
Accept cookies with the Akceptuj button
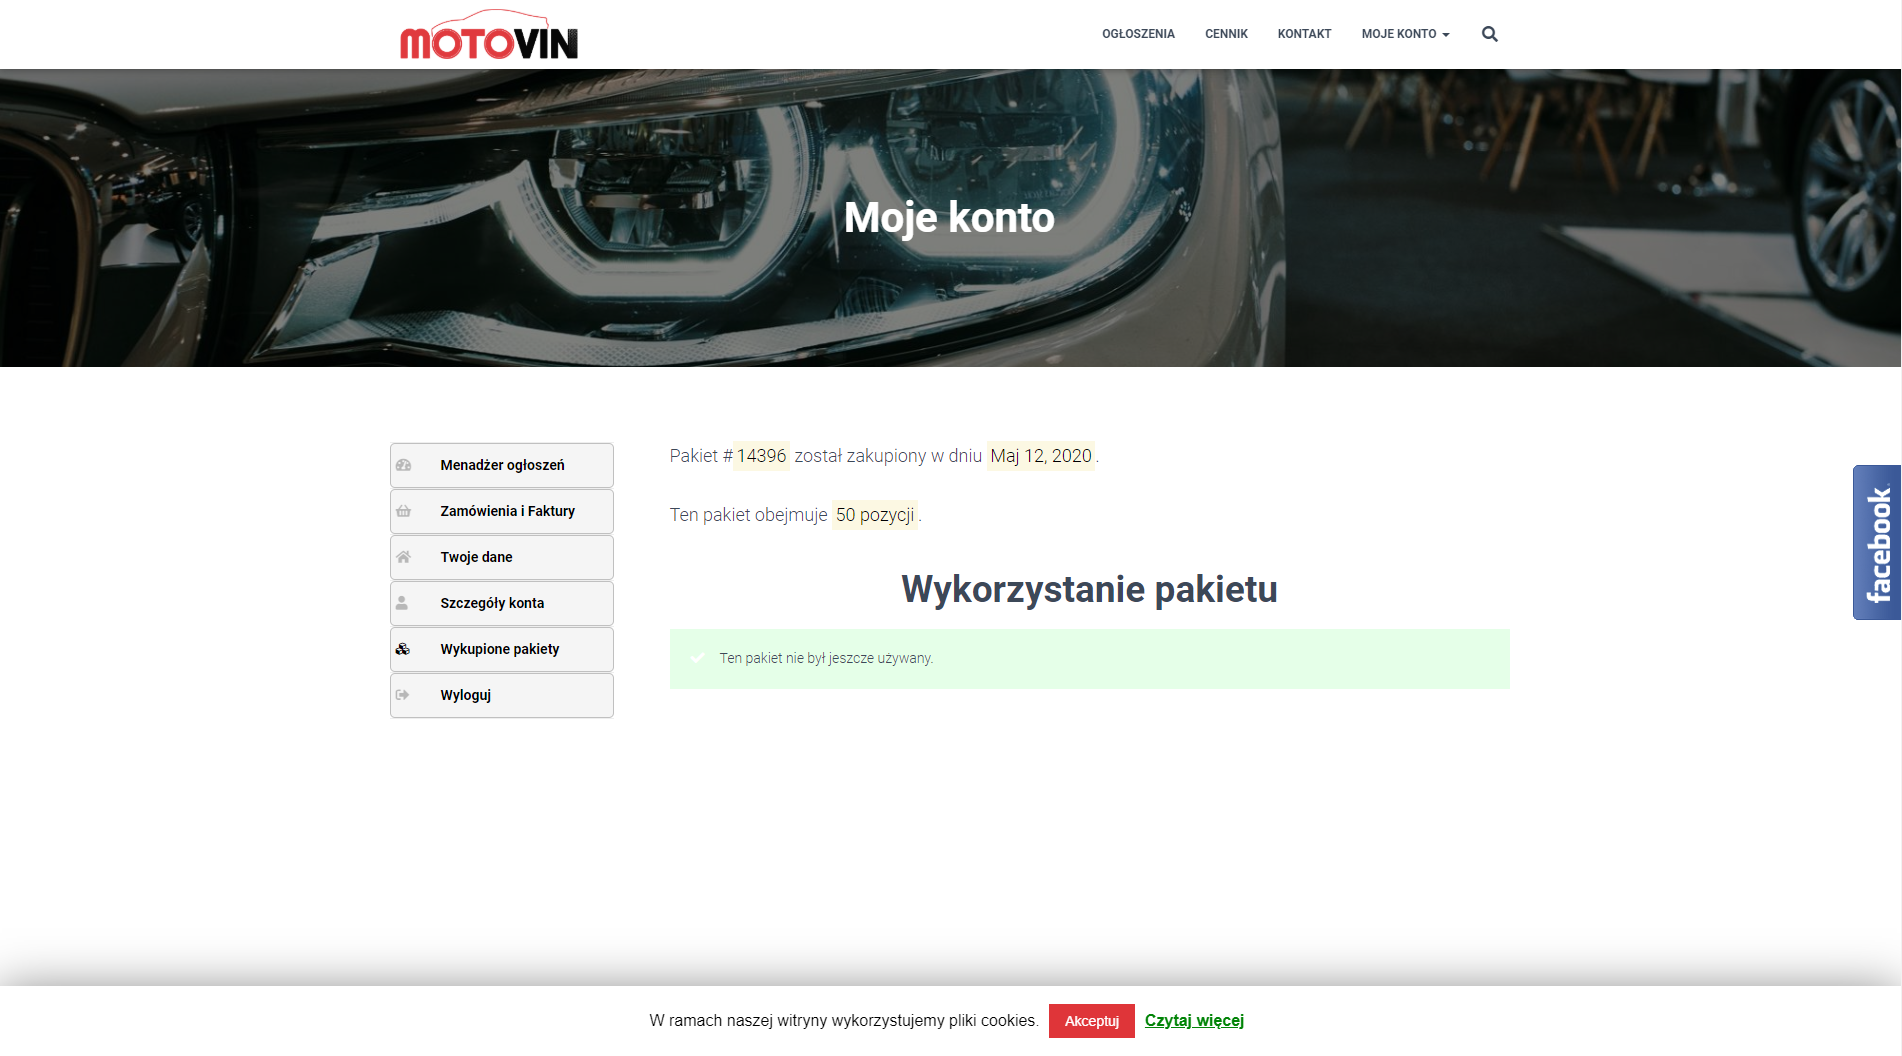[x=1091, y=1021]
